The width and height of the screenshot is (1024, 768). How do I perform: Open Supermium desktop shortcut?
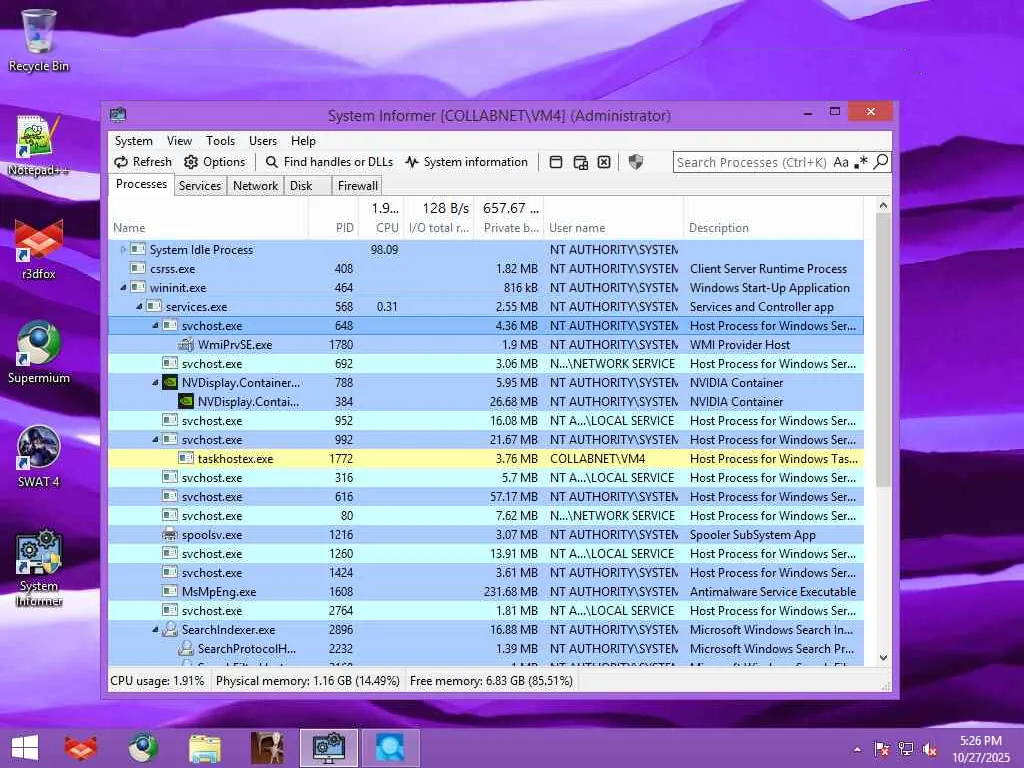39,353
